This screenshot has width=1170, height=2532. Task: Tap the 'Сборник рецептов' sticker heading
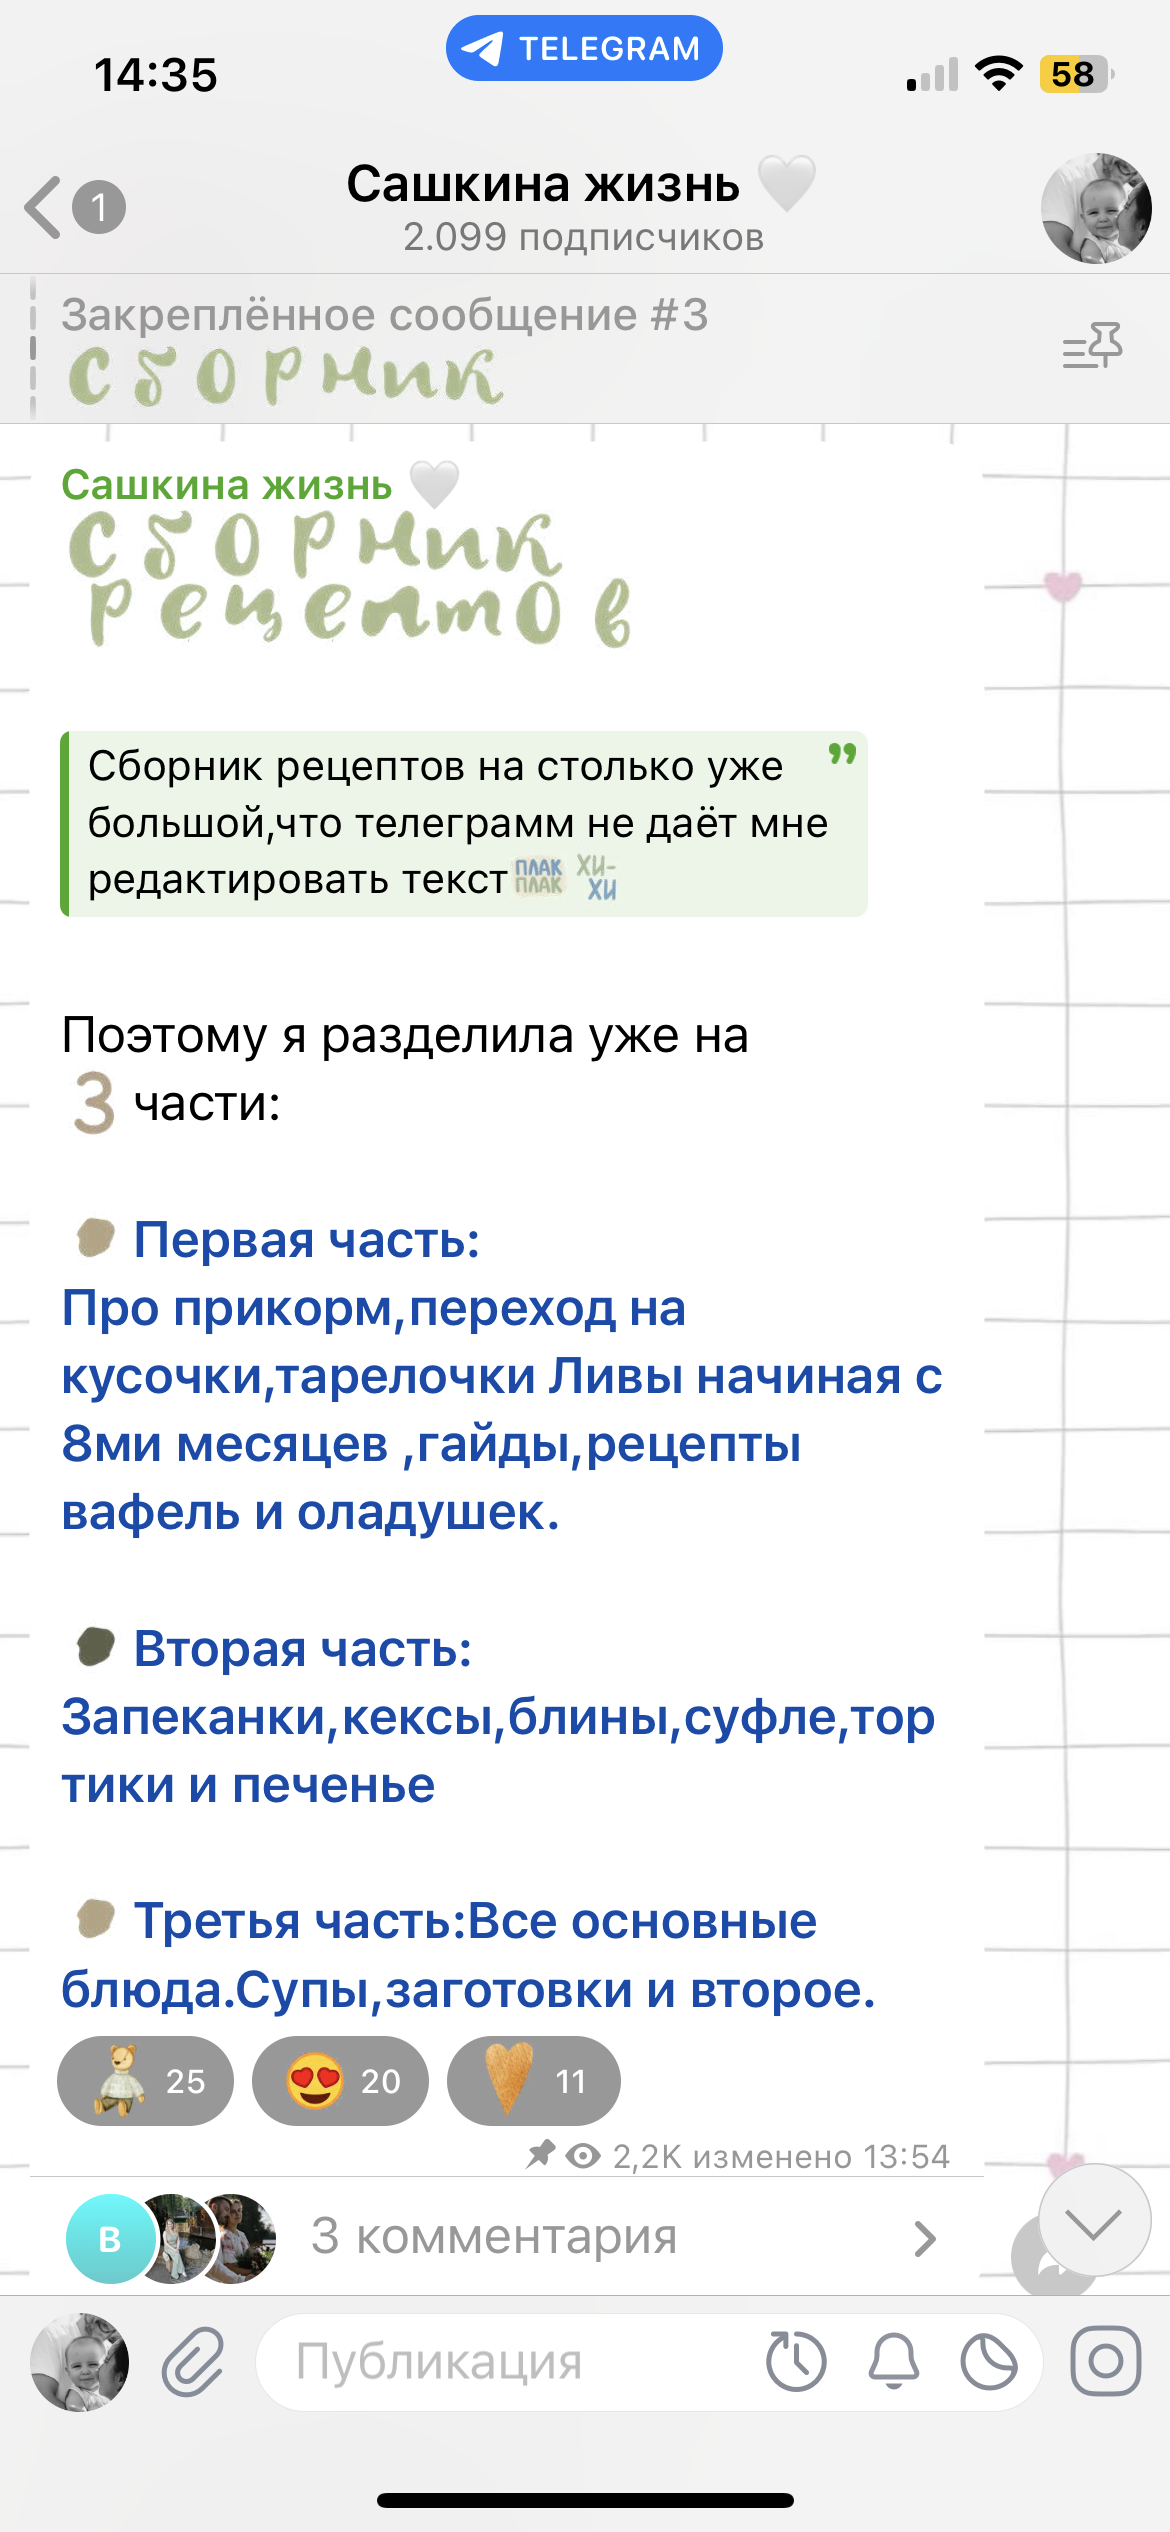tap(350, 578)
